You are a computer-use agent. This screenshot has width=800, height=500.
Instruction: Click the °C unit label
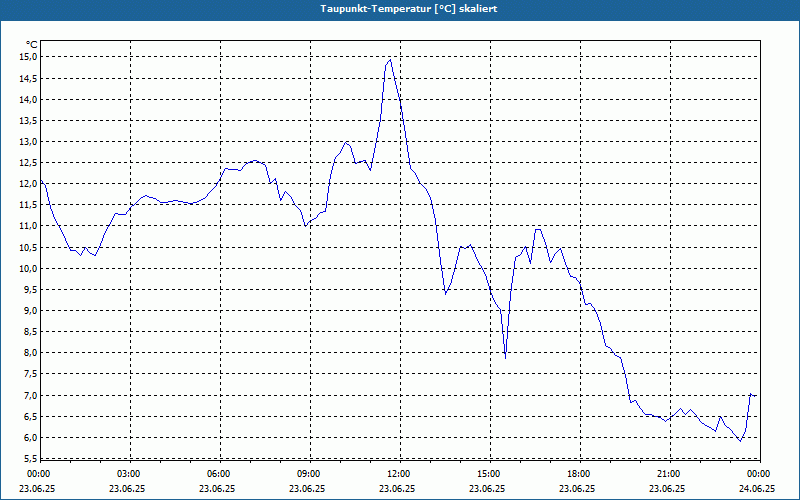pyautogui.click(x=32, y=45)
